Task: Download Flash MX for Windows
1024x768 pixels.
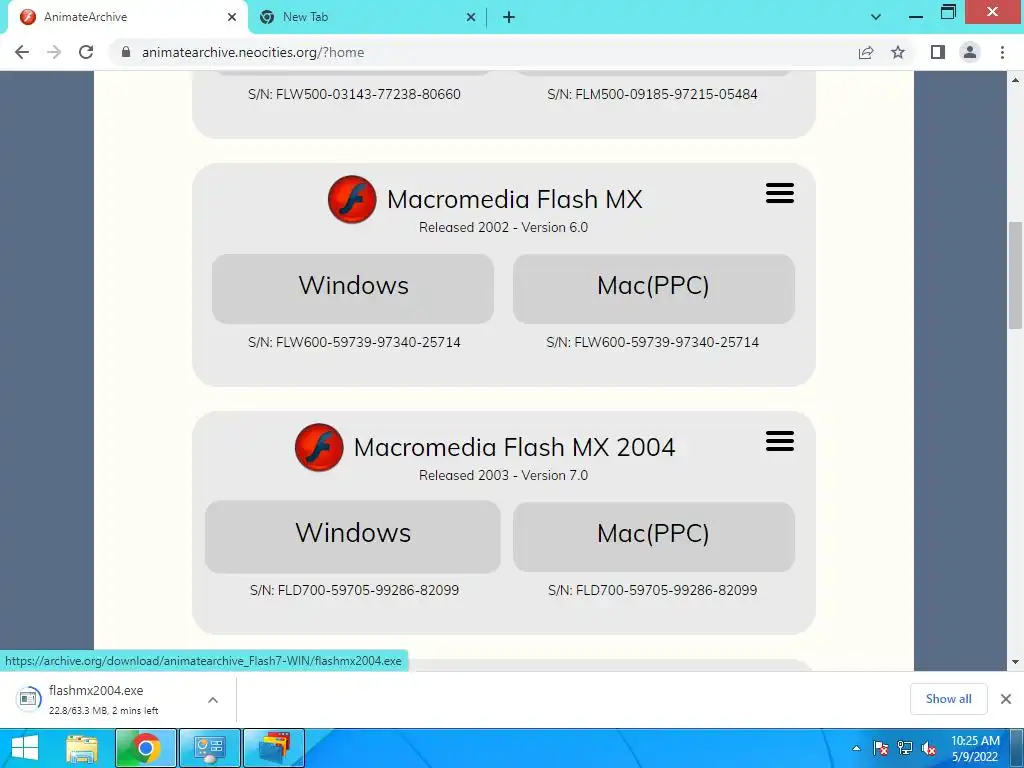Action: click(353, 289)
